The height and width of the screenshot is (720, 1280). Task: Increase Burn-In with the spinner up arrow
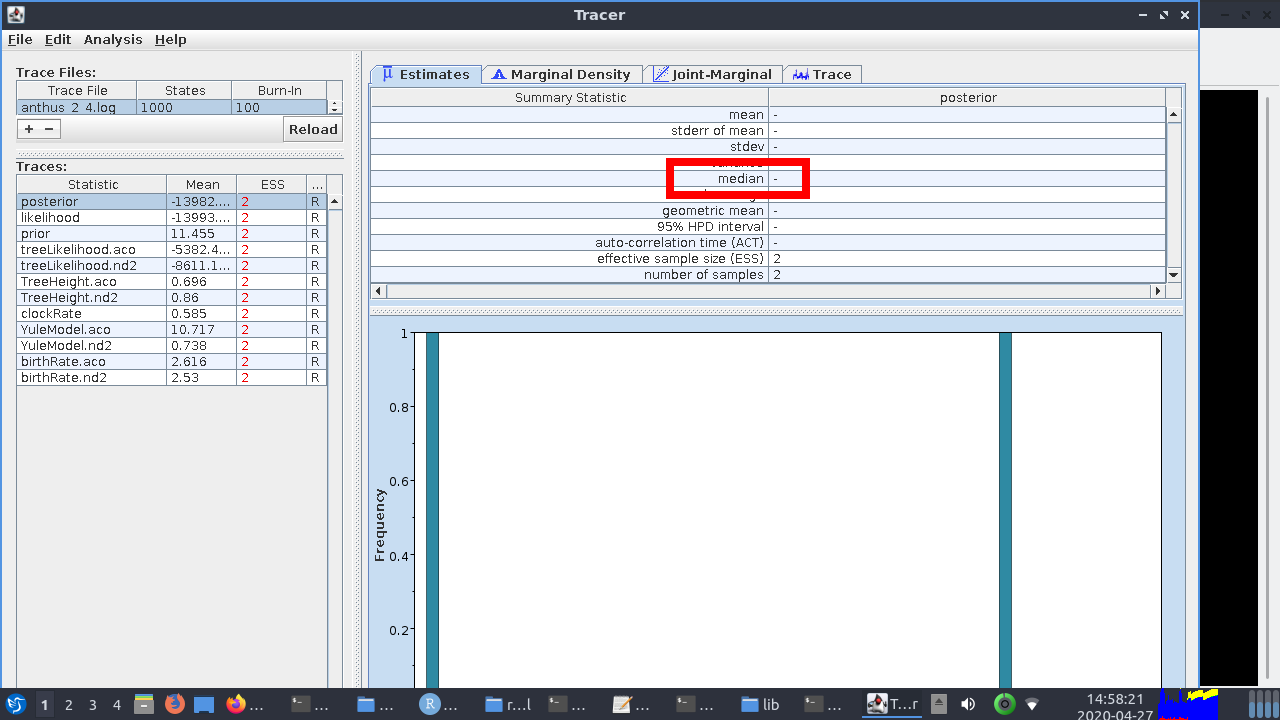pos(333,103)
